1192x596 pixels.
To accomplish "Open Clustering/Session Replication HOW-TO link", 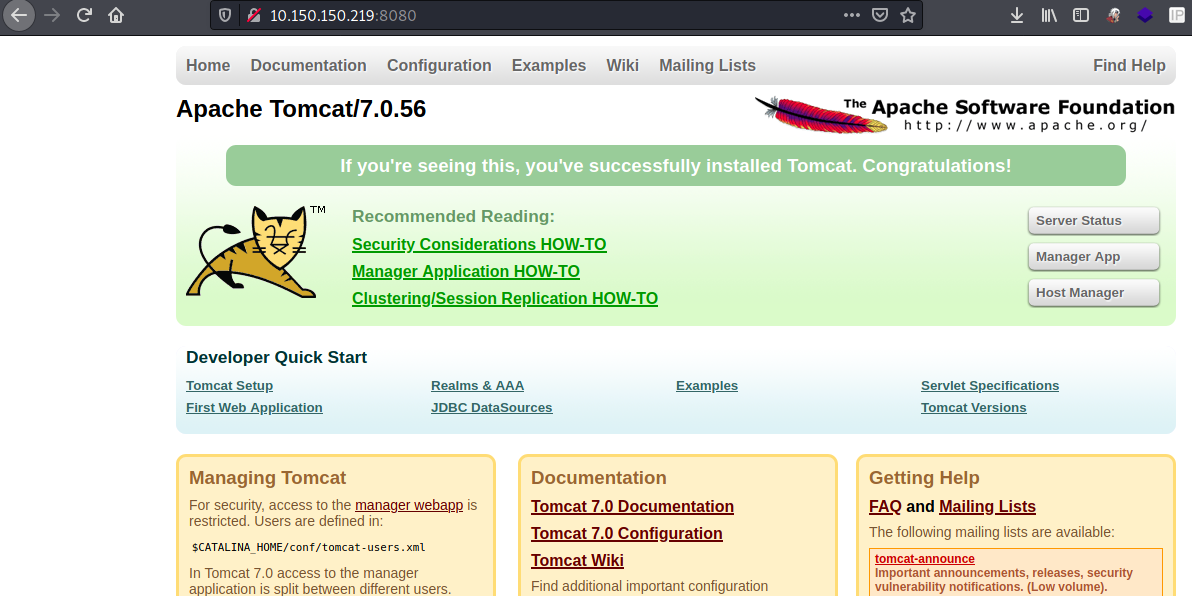I will [x=505, y=299].
